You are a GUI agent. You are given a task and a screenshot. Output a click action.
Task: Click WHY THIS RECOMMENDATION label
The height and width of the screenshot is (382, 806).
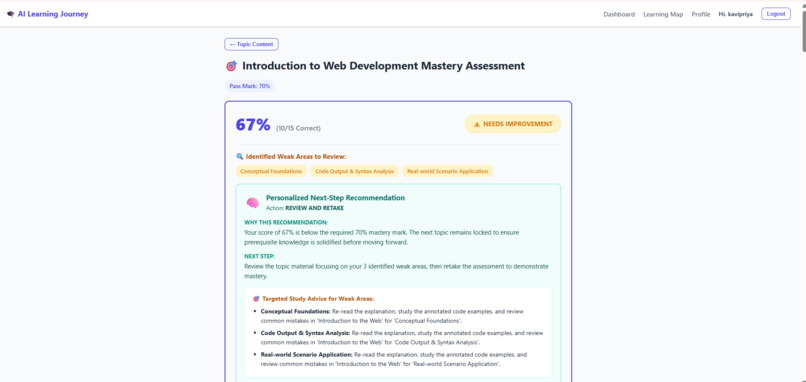pyautogui.click(x=286, y=223)
